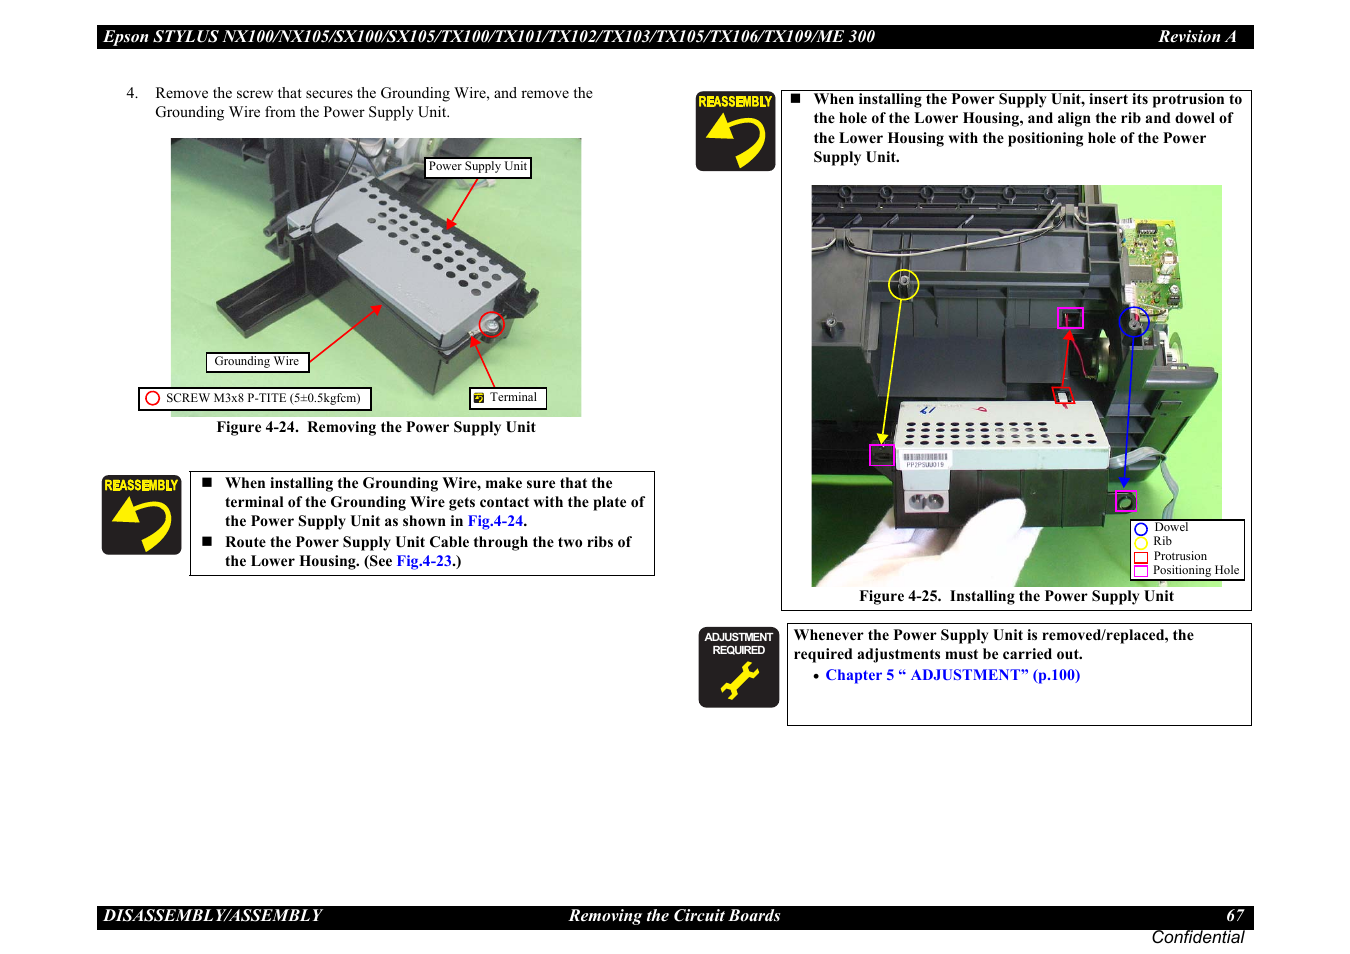The width and height of the screenshot is (1350, 954).
Task: Click "Removing the Circuit Boards" in the footer
Action: (674, 916)
